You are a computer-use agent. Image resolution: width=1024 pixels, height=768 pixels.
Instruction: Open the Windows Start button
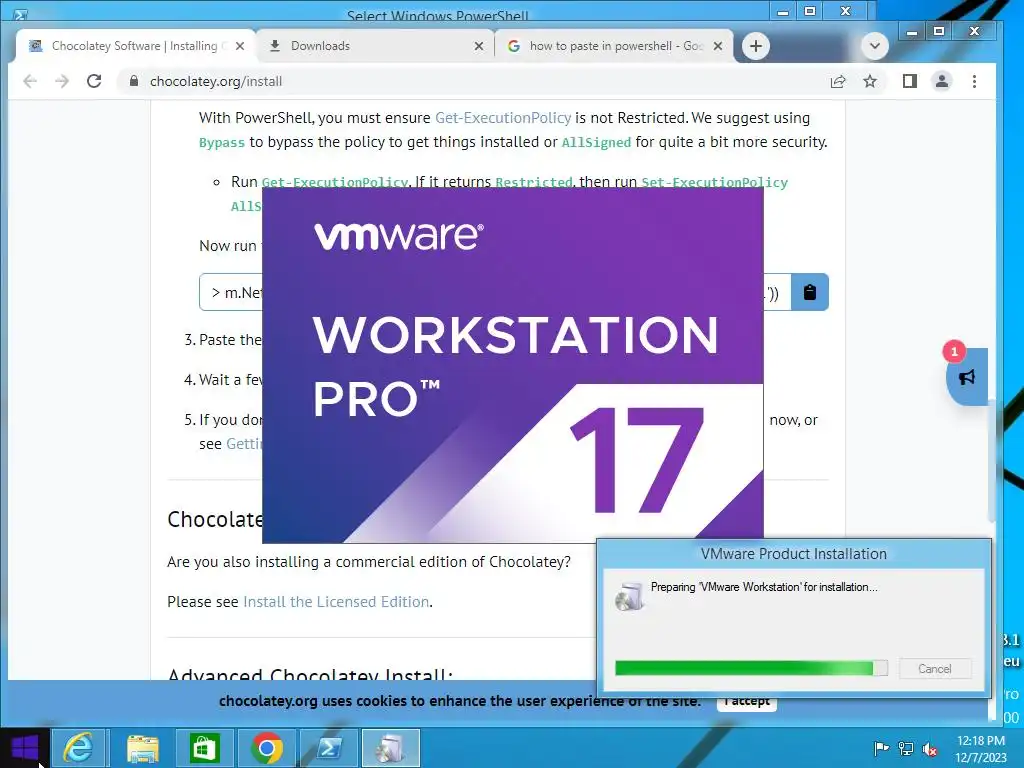(25, 748)
